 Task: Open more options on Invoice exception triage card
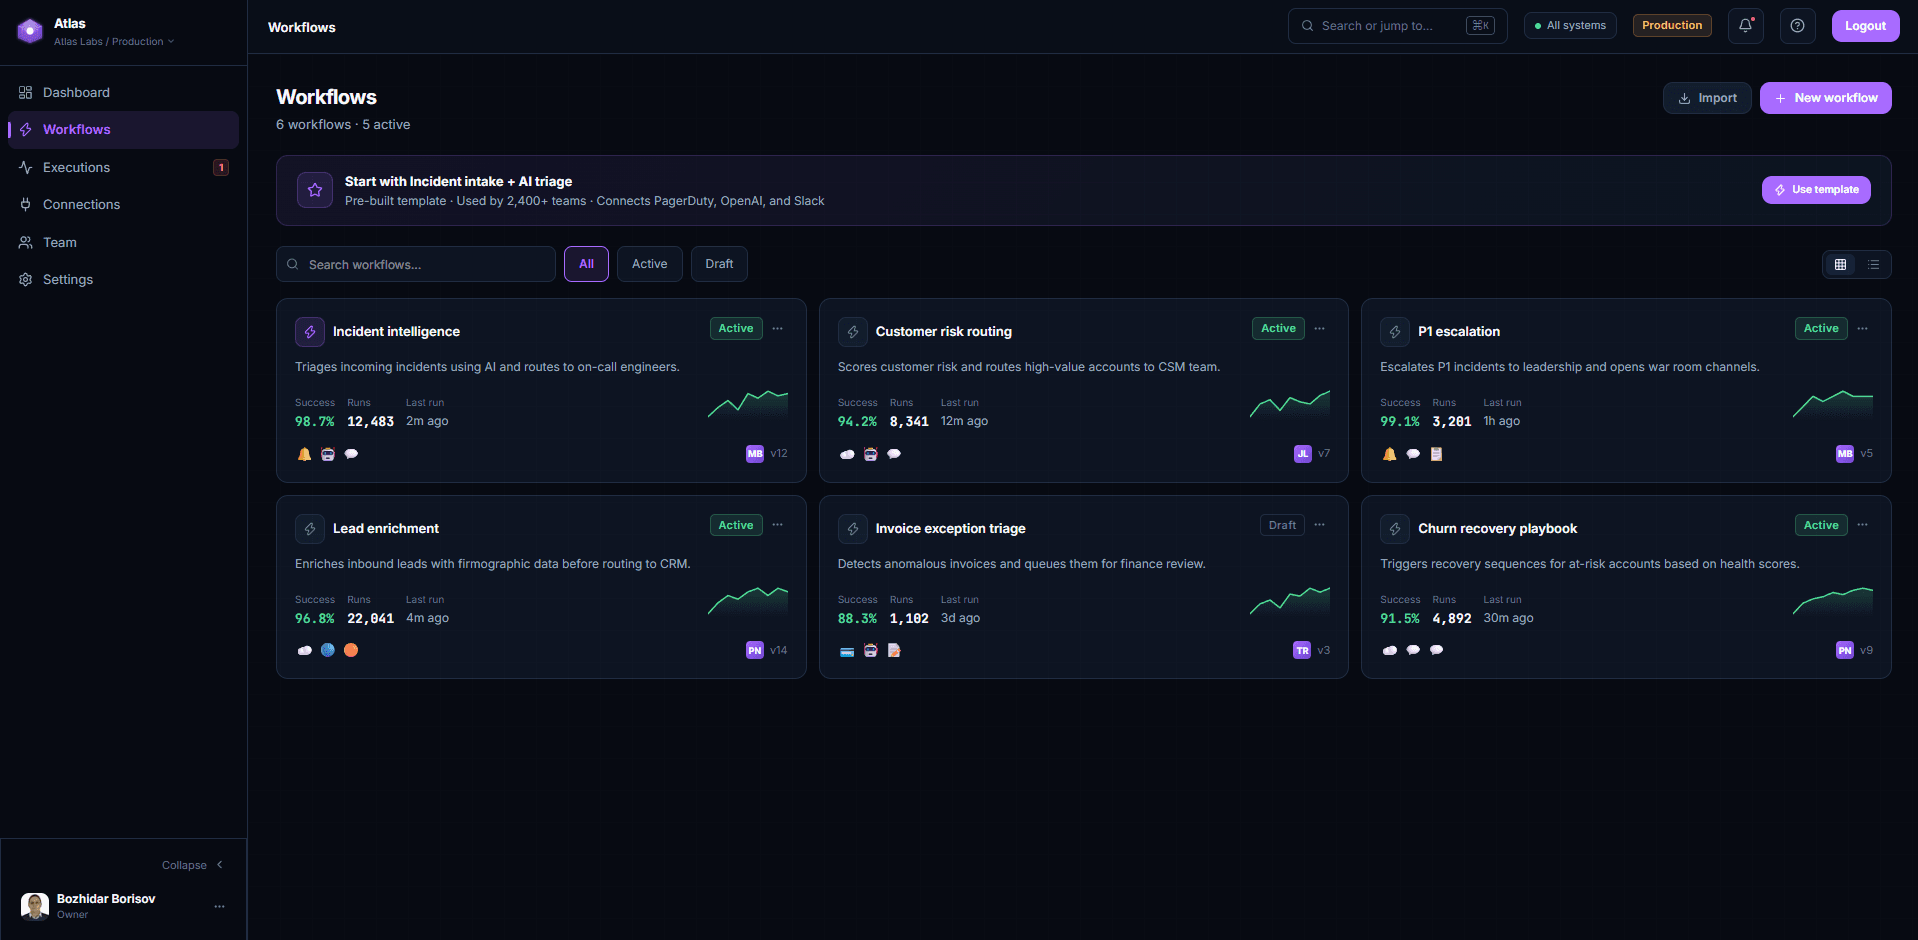point(1320,526)
